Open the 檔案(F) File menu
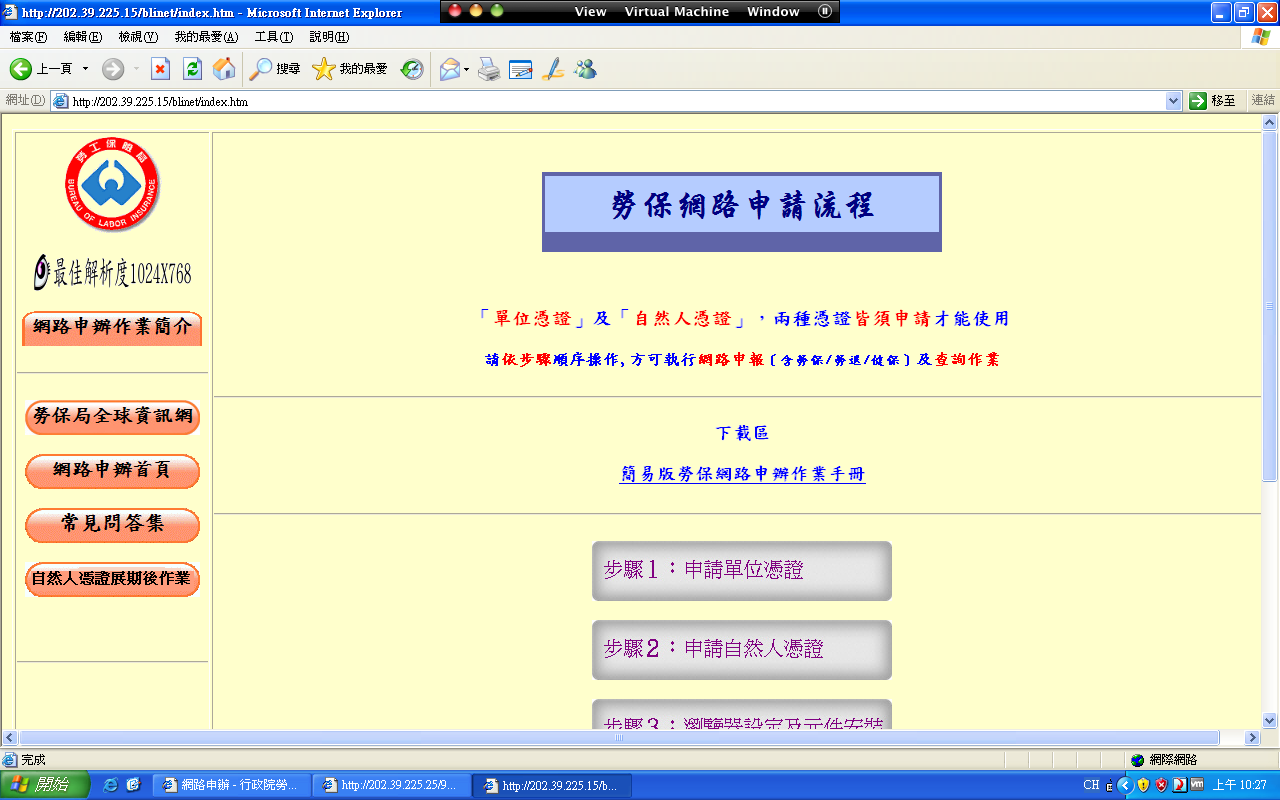Viewport: 1280px width, 800px height. click(28, 37)
